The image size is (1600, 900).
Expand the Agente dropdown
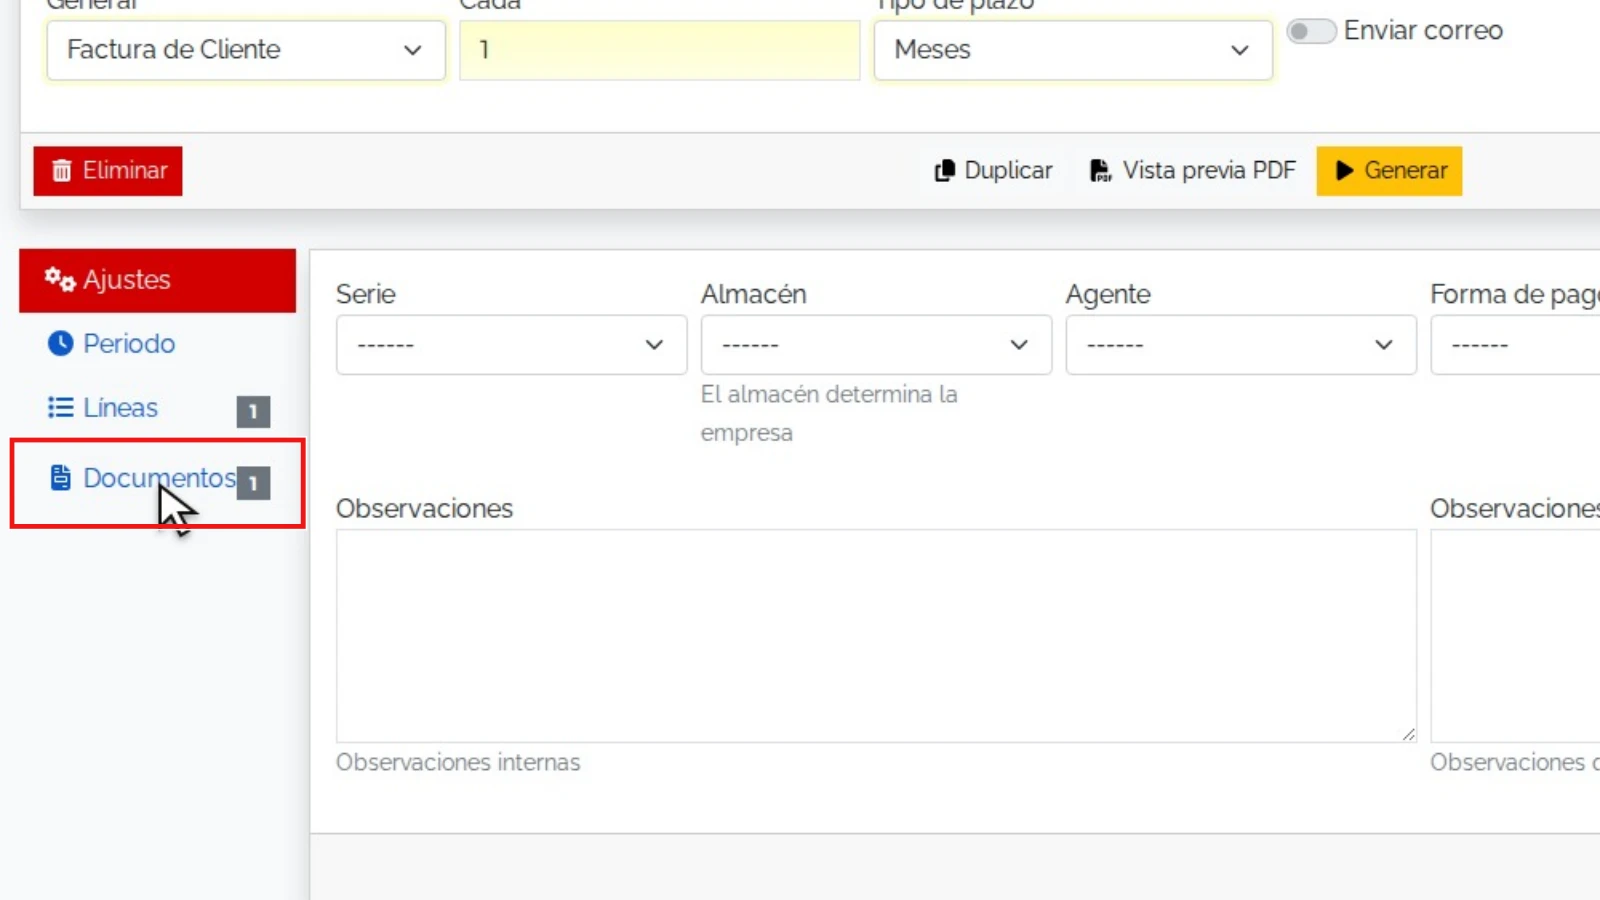click(1241, 345)
